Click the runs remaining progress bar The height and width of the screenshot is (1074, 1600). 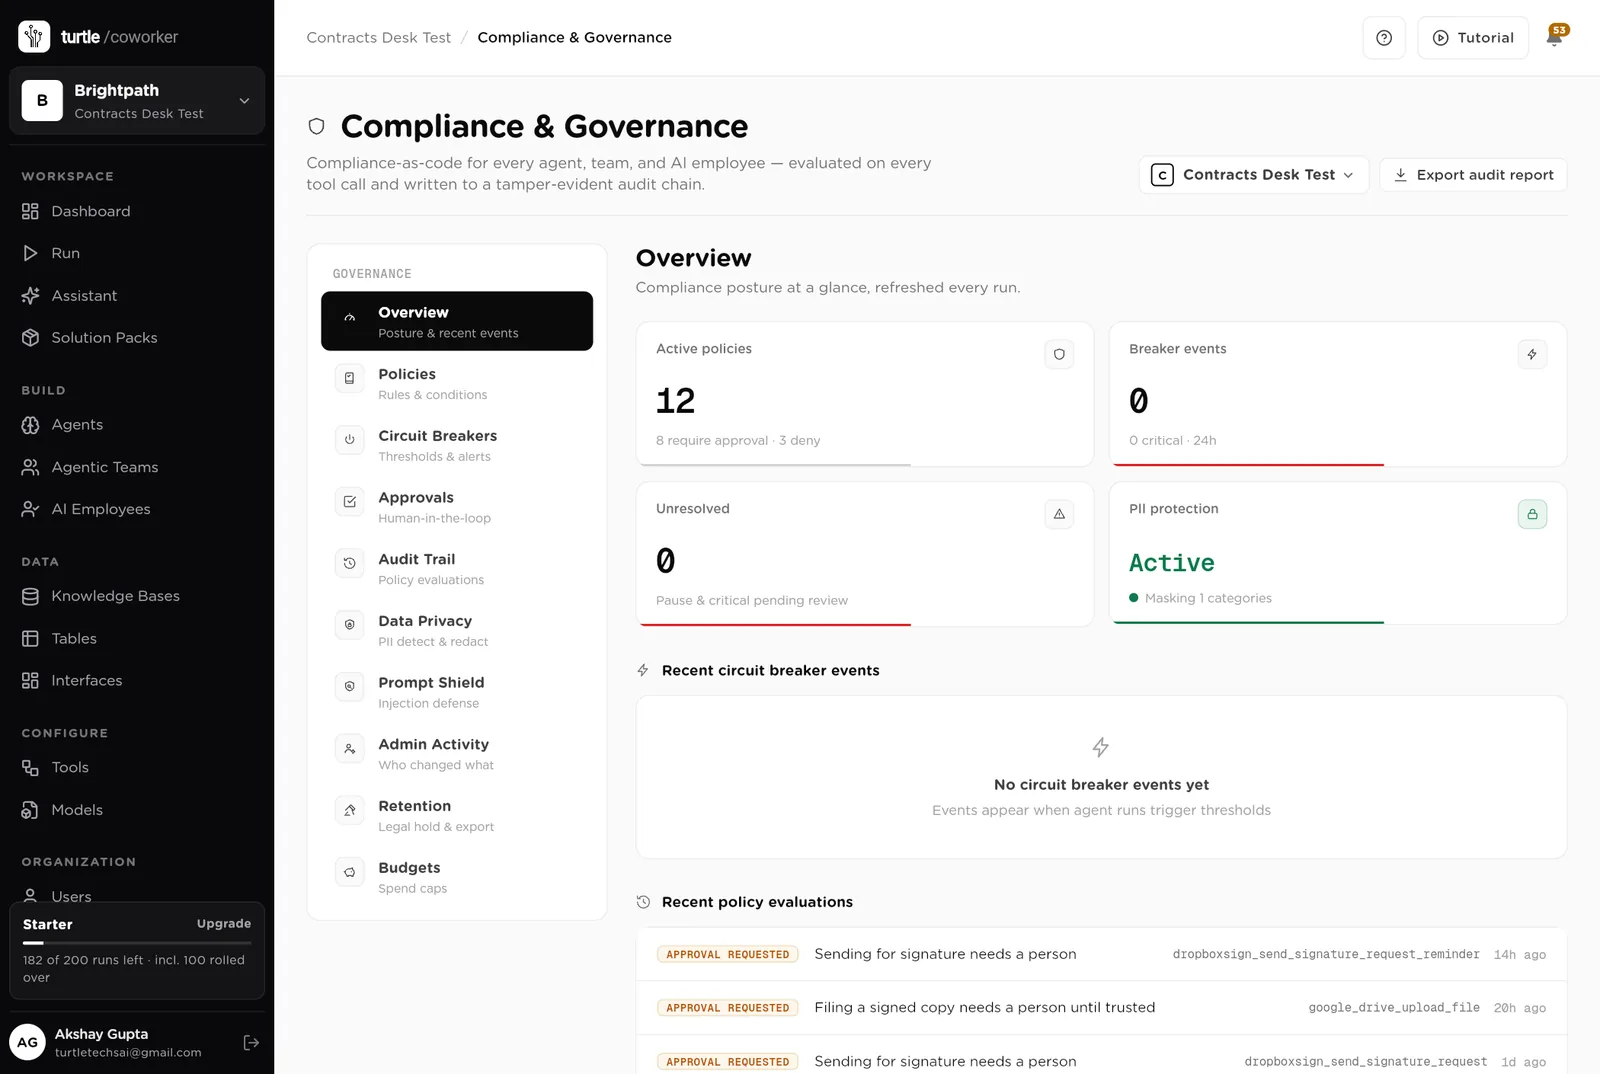point(137,943)
